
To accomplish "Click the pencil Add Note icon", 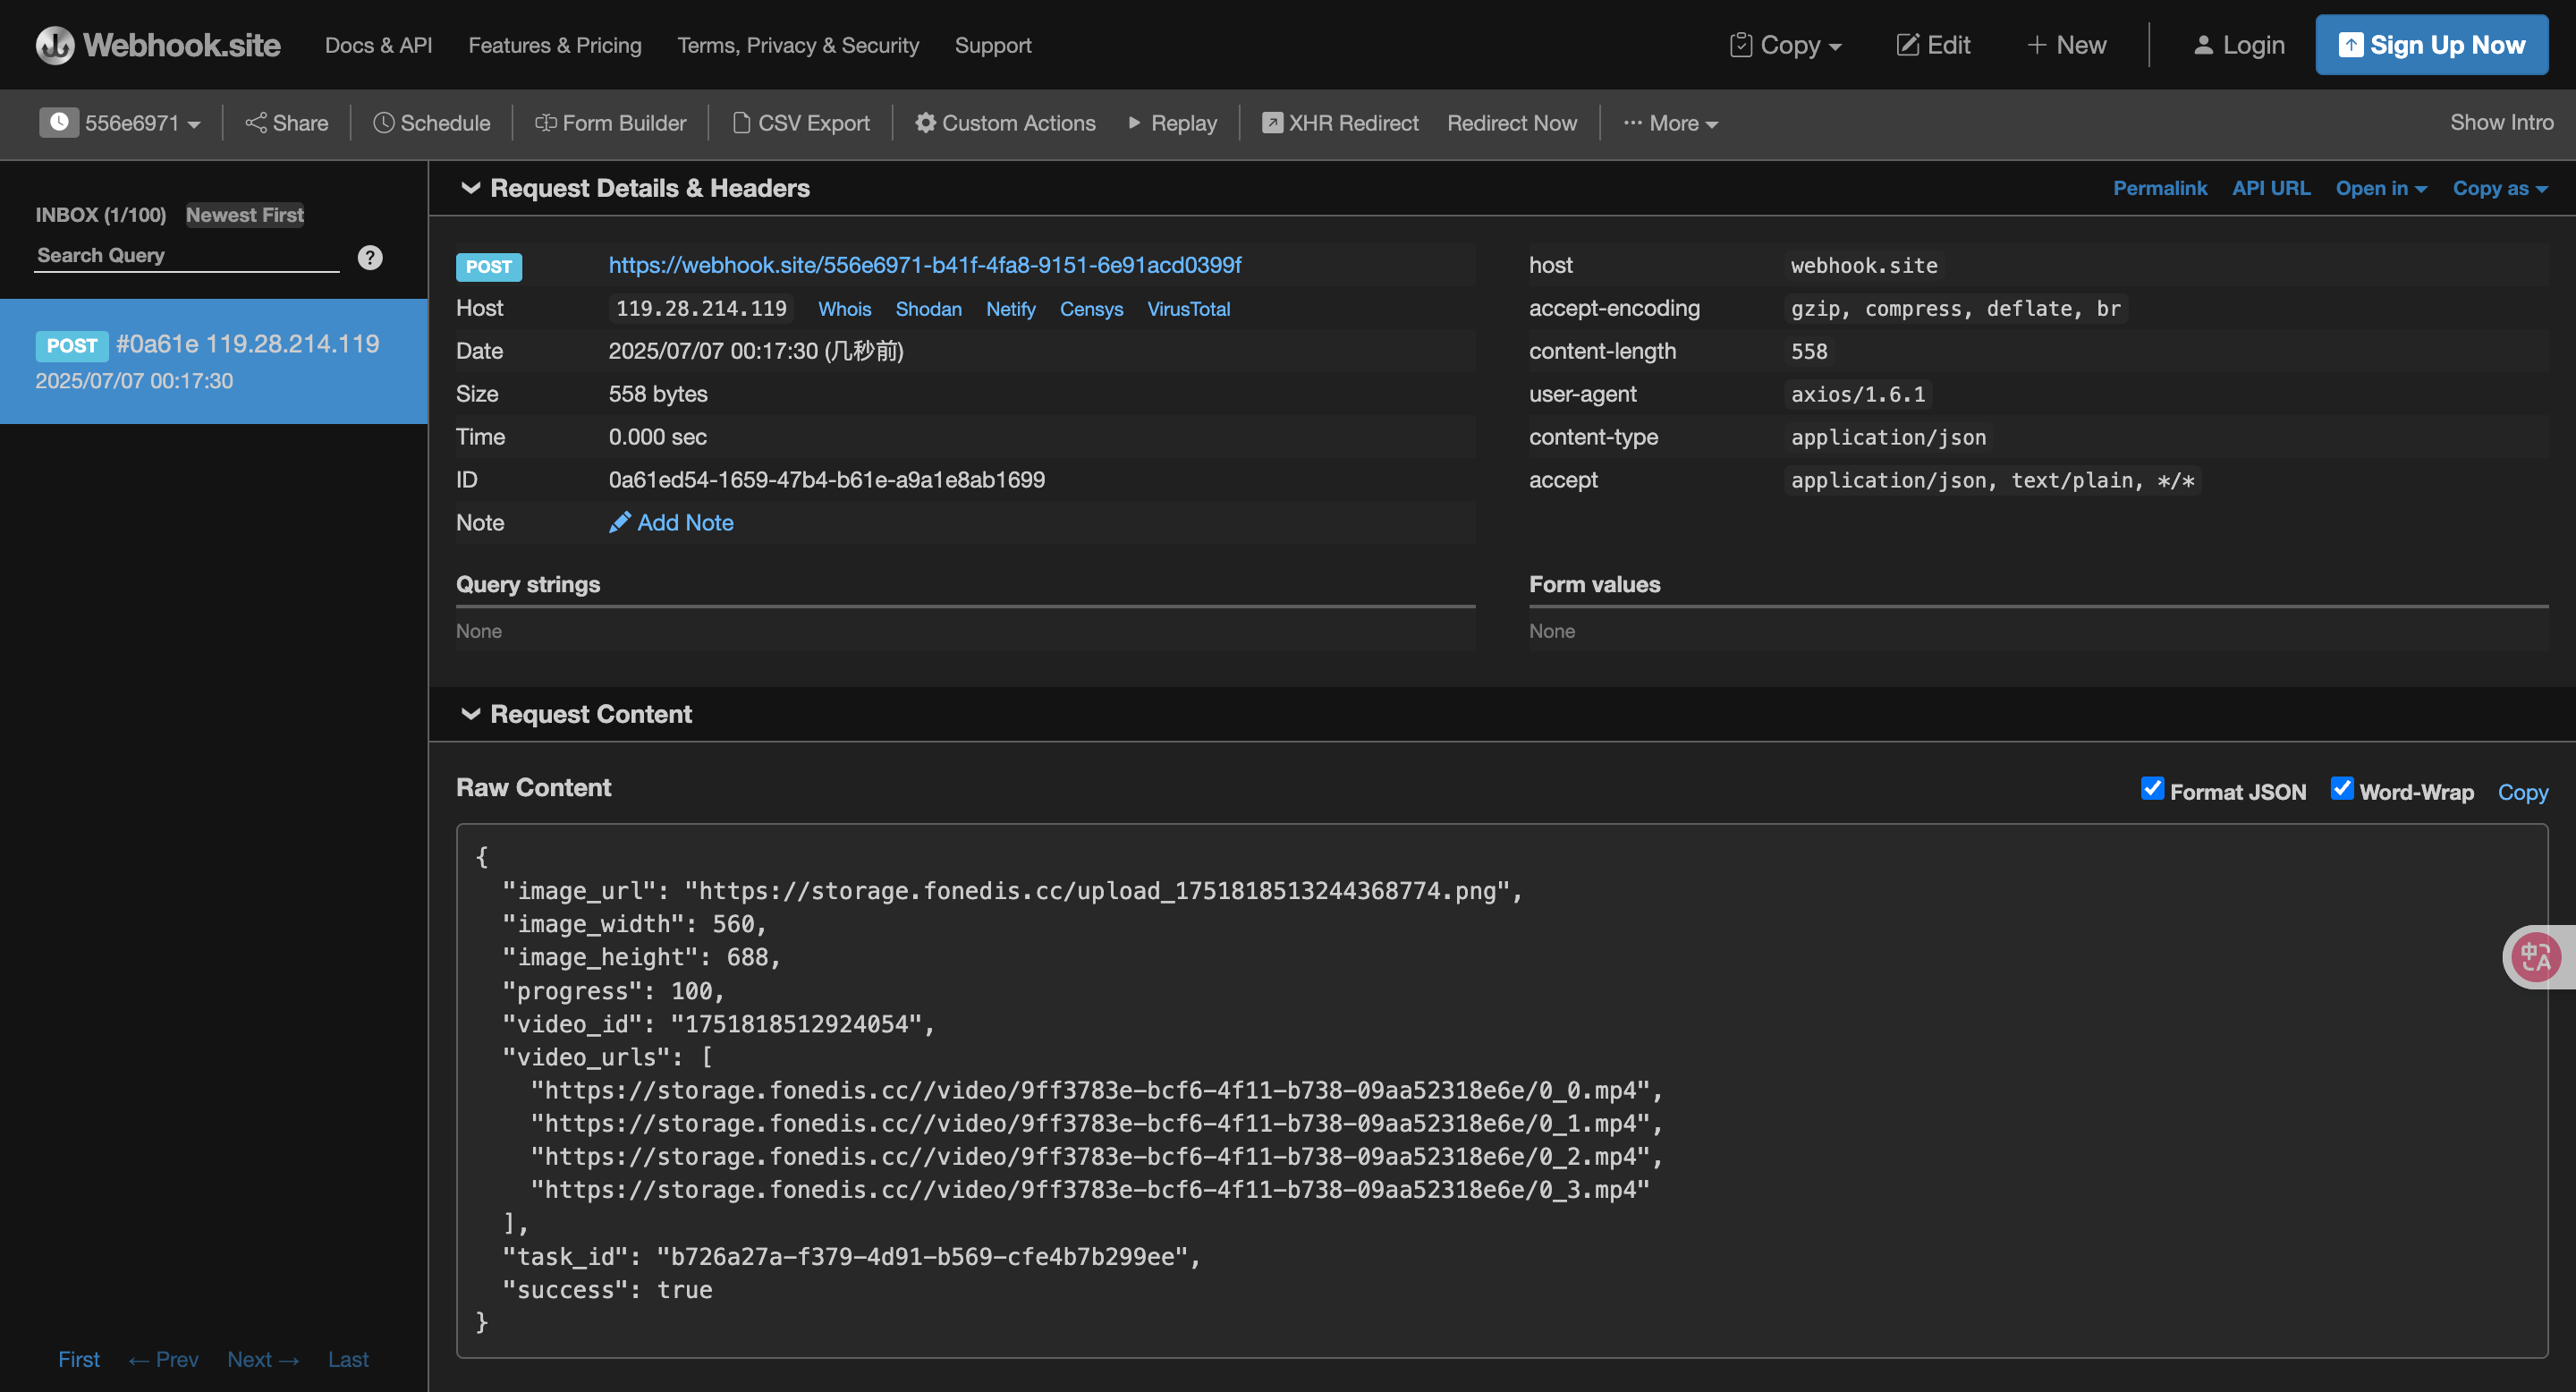I will (620, 522).
